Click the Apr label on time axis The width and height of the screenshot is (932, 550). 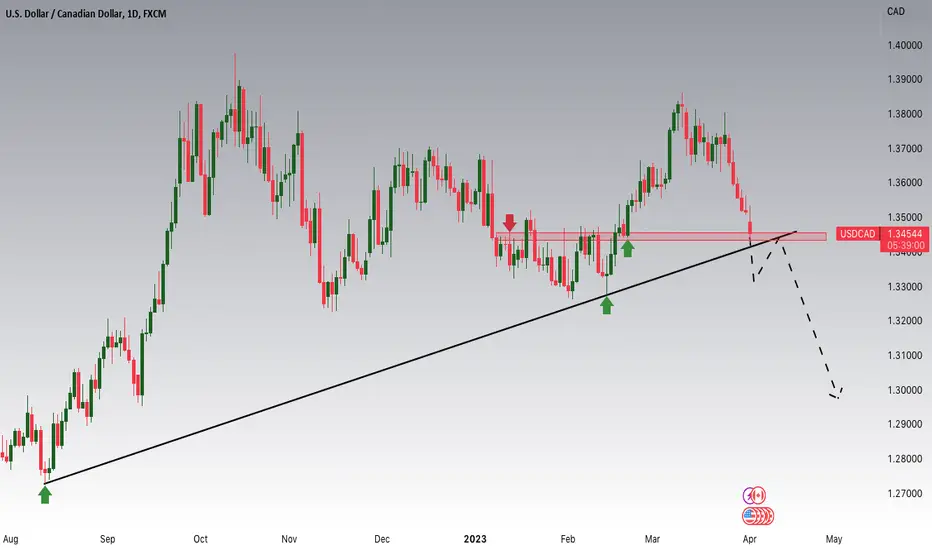coord(750,539)
